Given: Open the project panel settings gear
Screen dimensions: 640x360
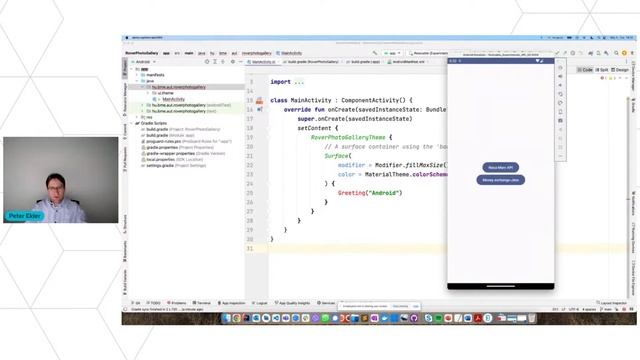Looking at the screenshot, I should click(x=233, y=62).
